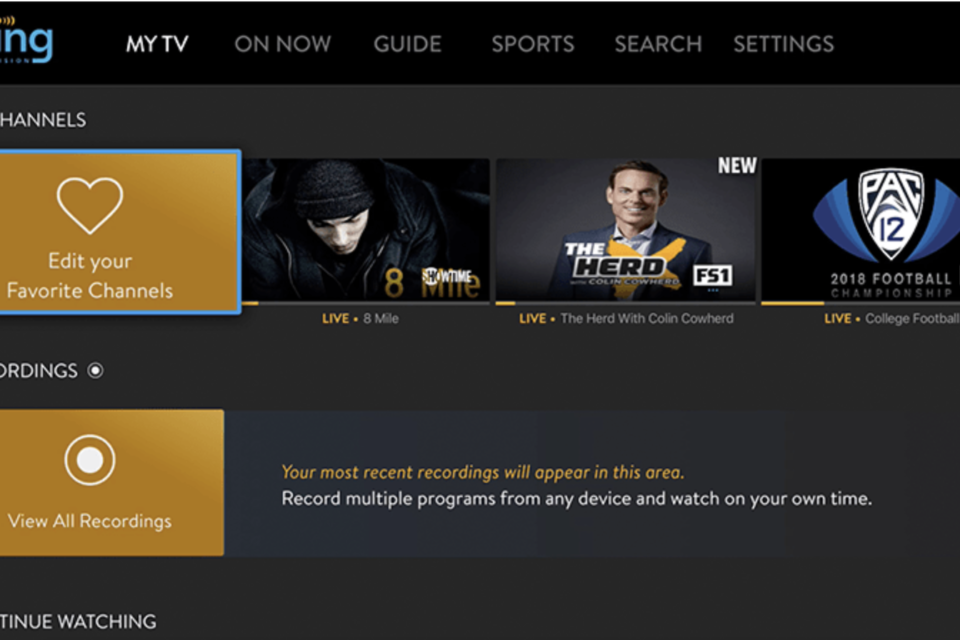The height and width of the screenshot is (640, 960).
Task: Click the Showtime logo on the 8 Mile card
Action: (x=448, y=276)
